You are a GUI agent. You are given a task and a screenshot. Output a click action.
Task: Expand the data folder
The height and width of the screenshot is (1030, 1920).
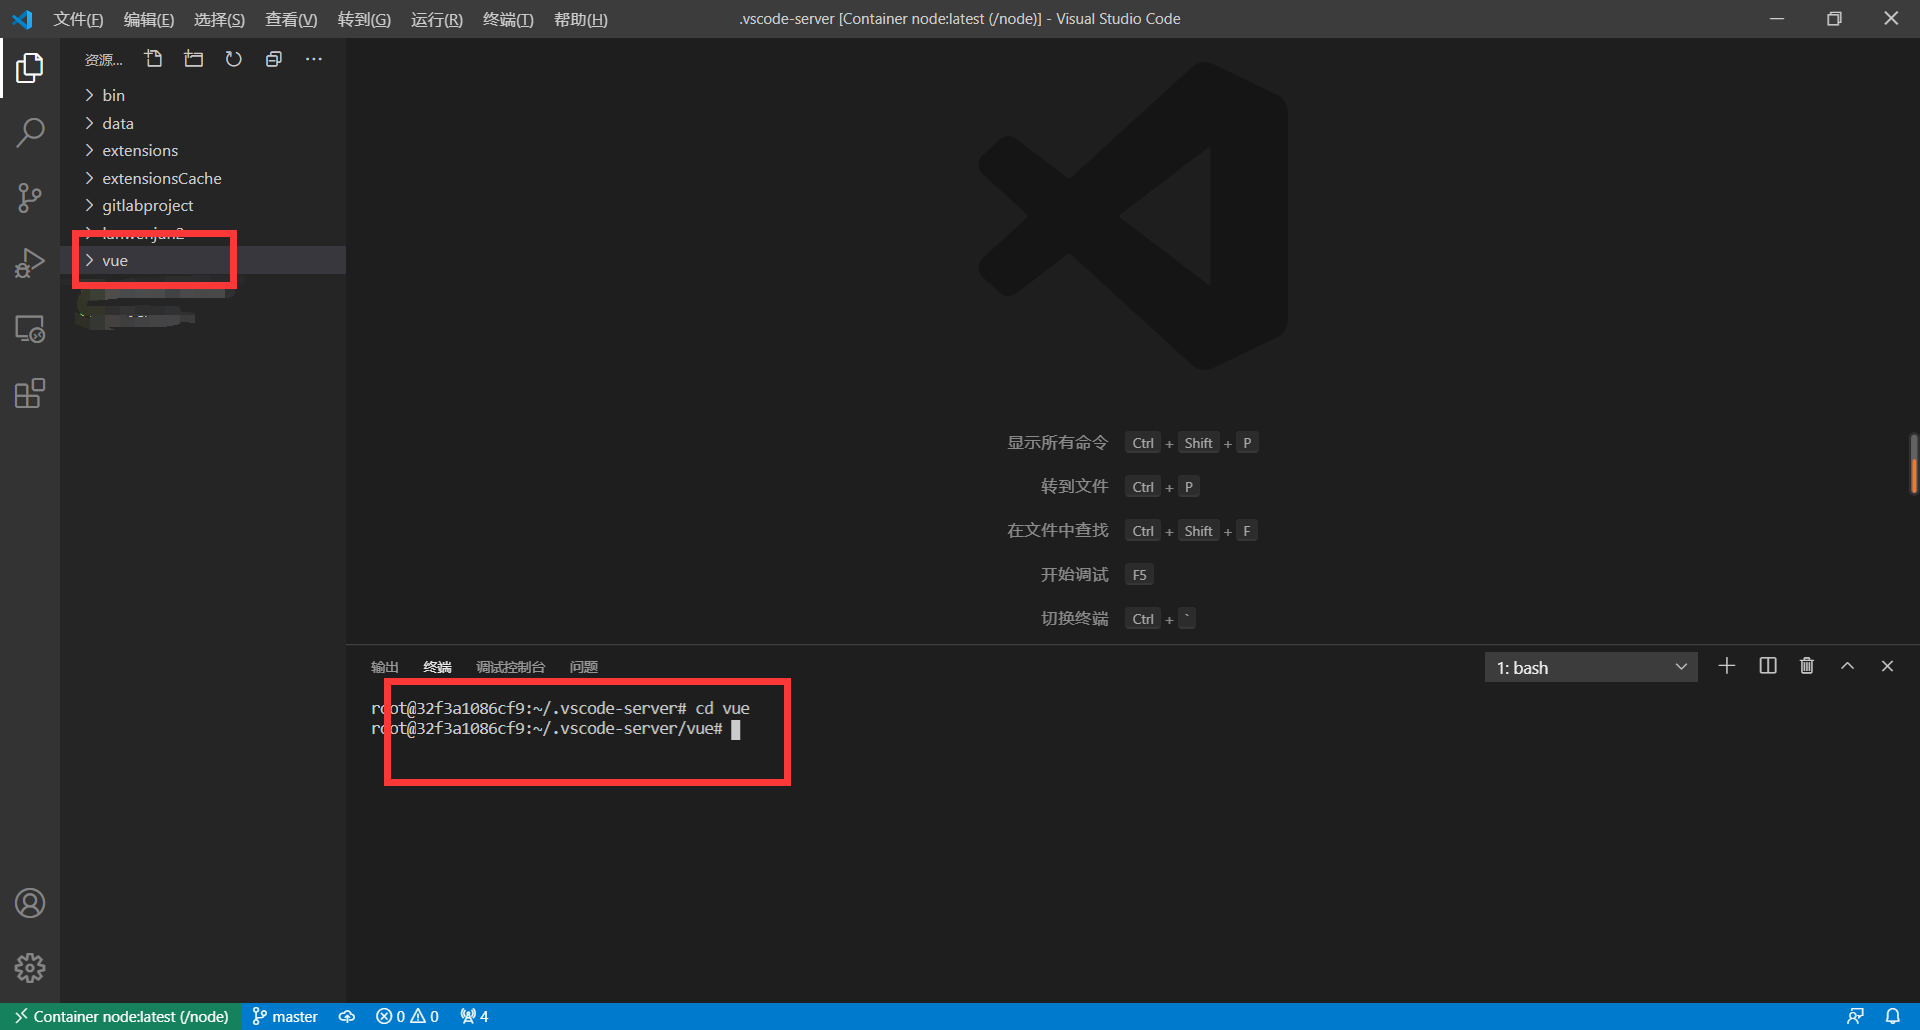coord(203,123)
